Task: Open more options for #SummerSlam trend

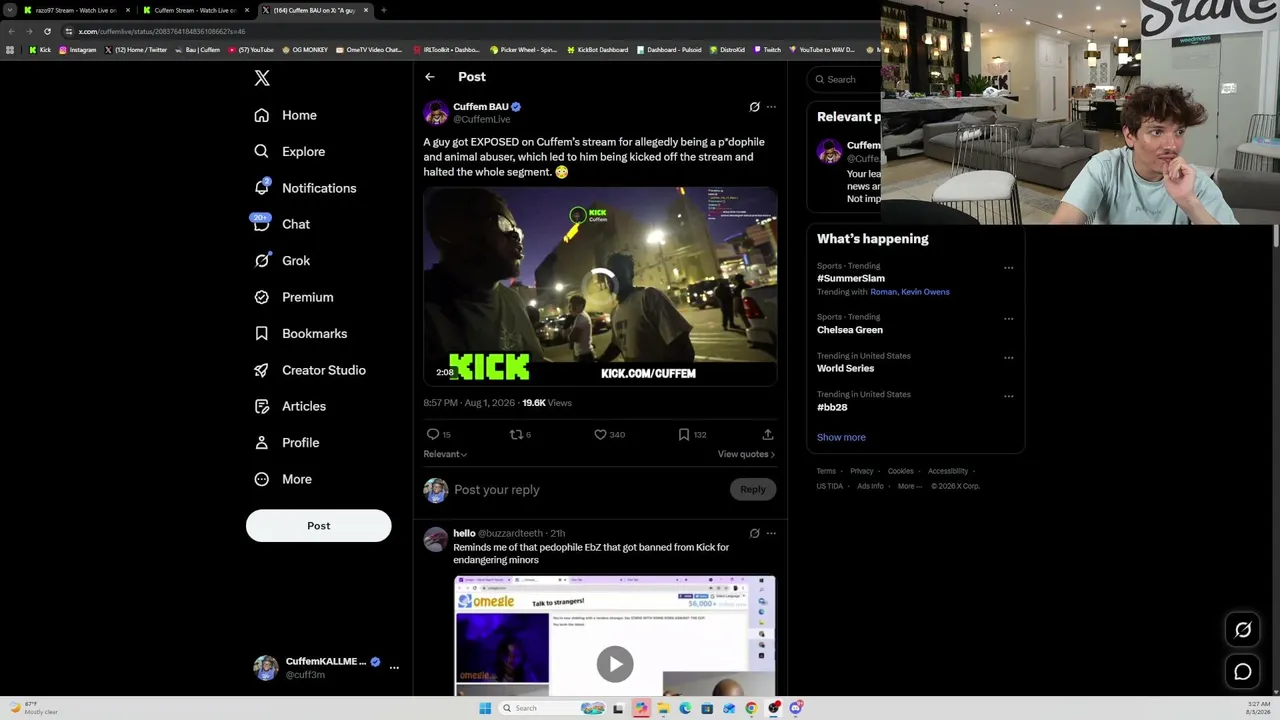Action: tap(1008, 268)
